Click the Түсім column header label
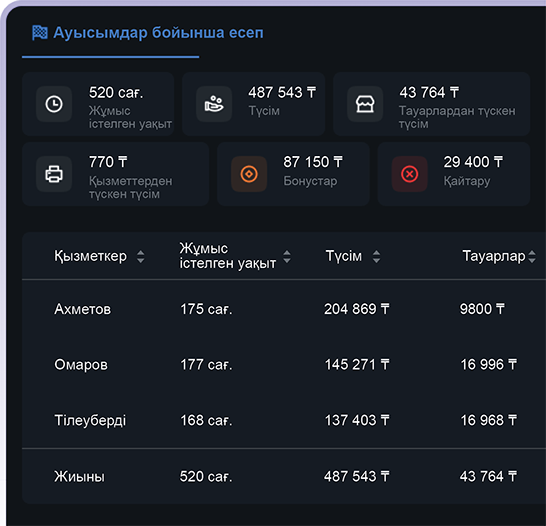This screenshot has height=526, width=546. (x=344, y=256)
